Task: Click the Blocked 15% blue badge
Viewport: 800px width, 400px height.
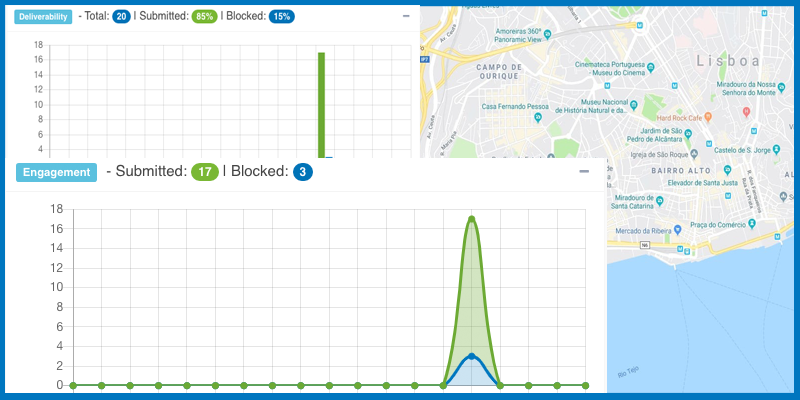Action: (x=282, y=17)
